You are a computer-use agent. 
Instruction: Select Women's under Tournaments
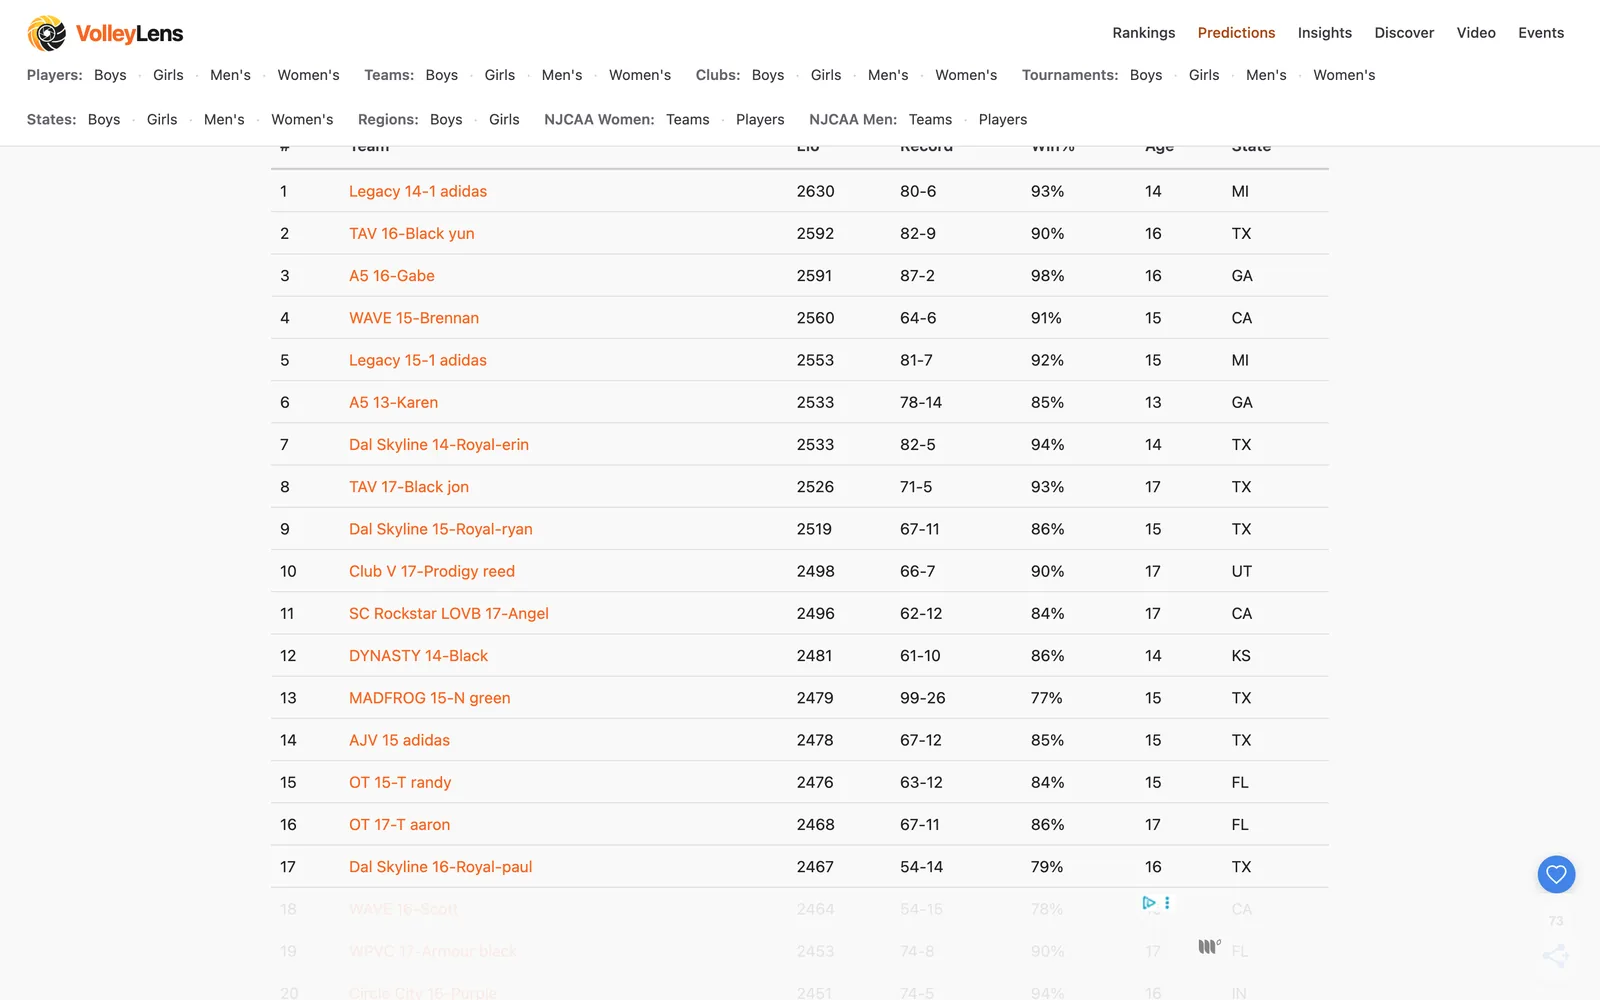tap(1344, 75)
